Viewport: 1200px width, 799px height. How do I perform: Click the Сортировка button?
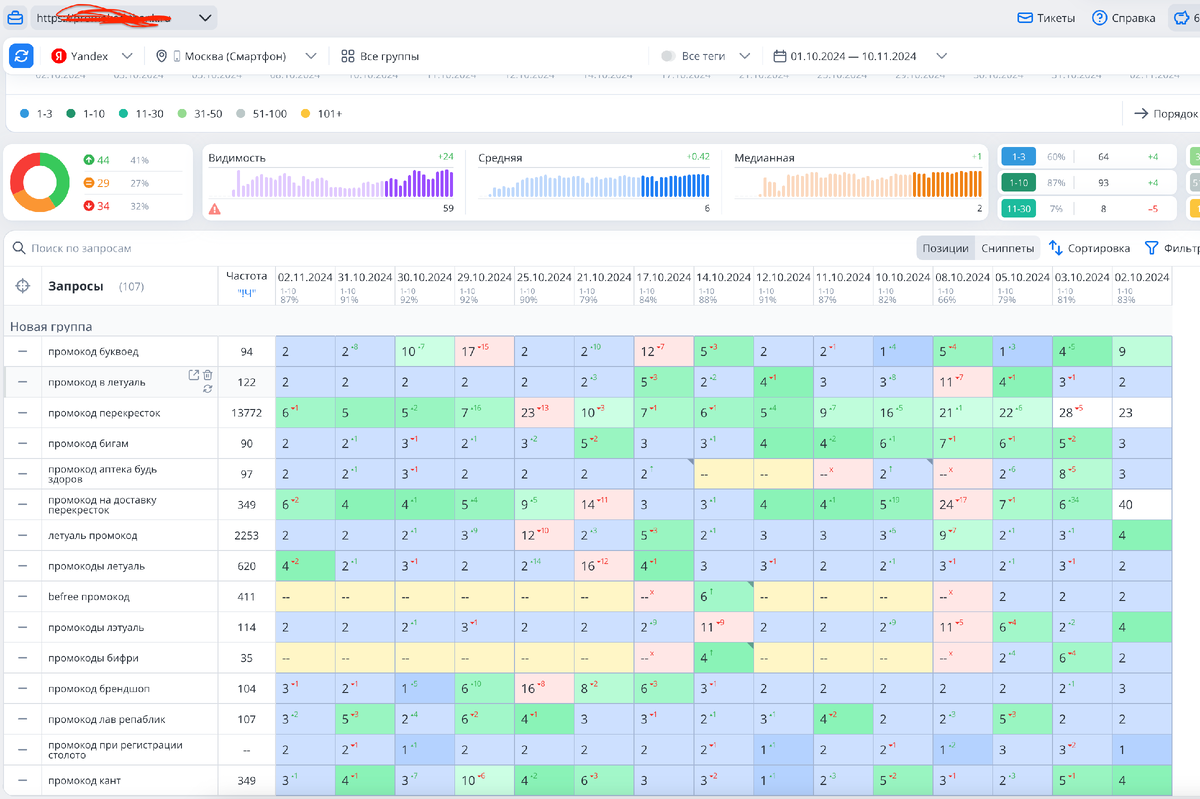[x=1089, y=248]
